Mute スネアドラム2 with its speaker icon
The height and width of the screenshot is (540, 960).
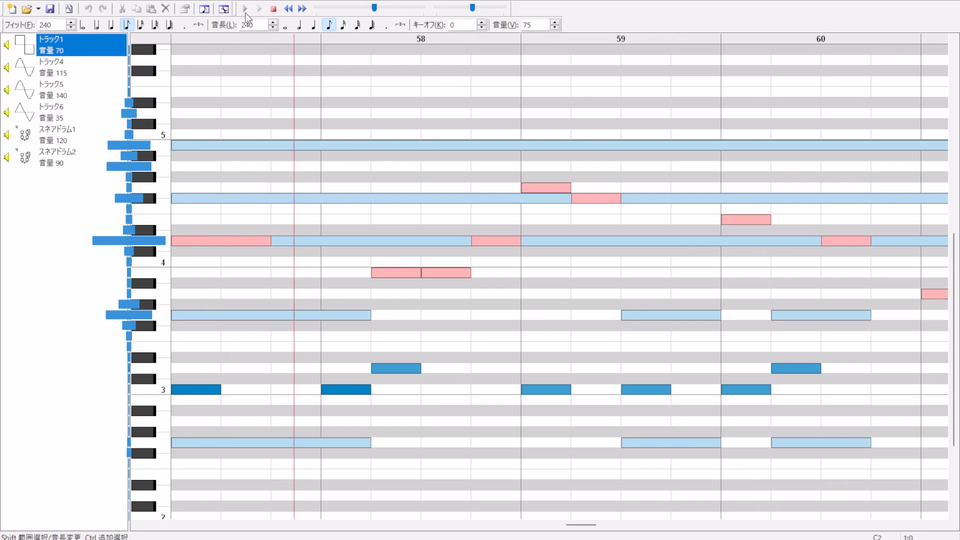click(7, 157)
